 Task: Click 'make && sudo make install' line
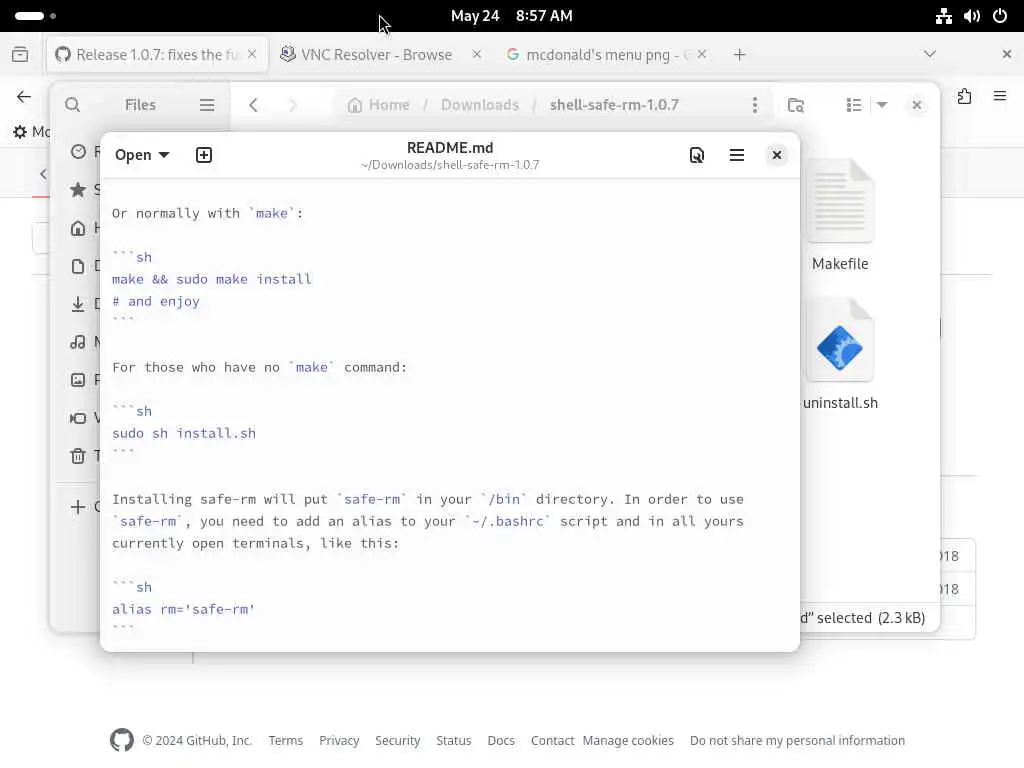point(212,280)
